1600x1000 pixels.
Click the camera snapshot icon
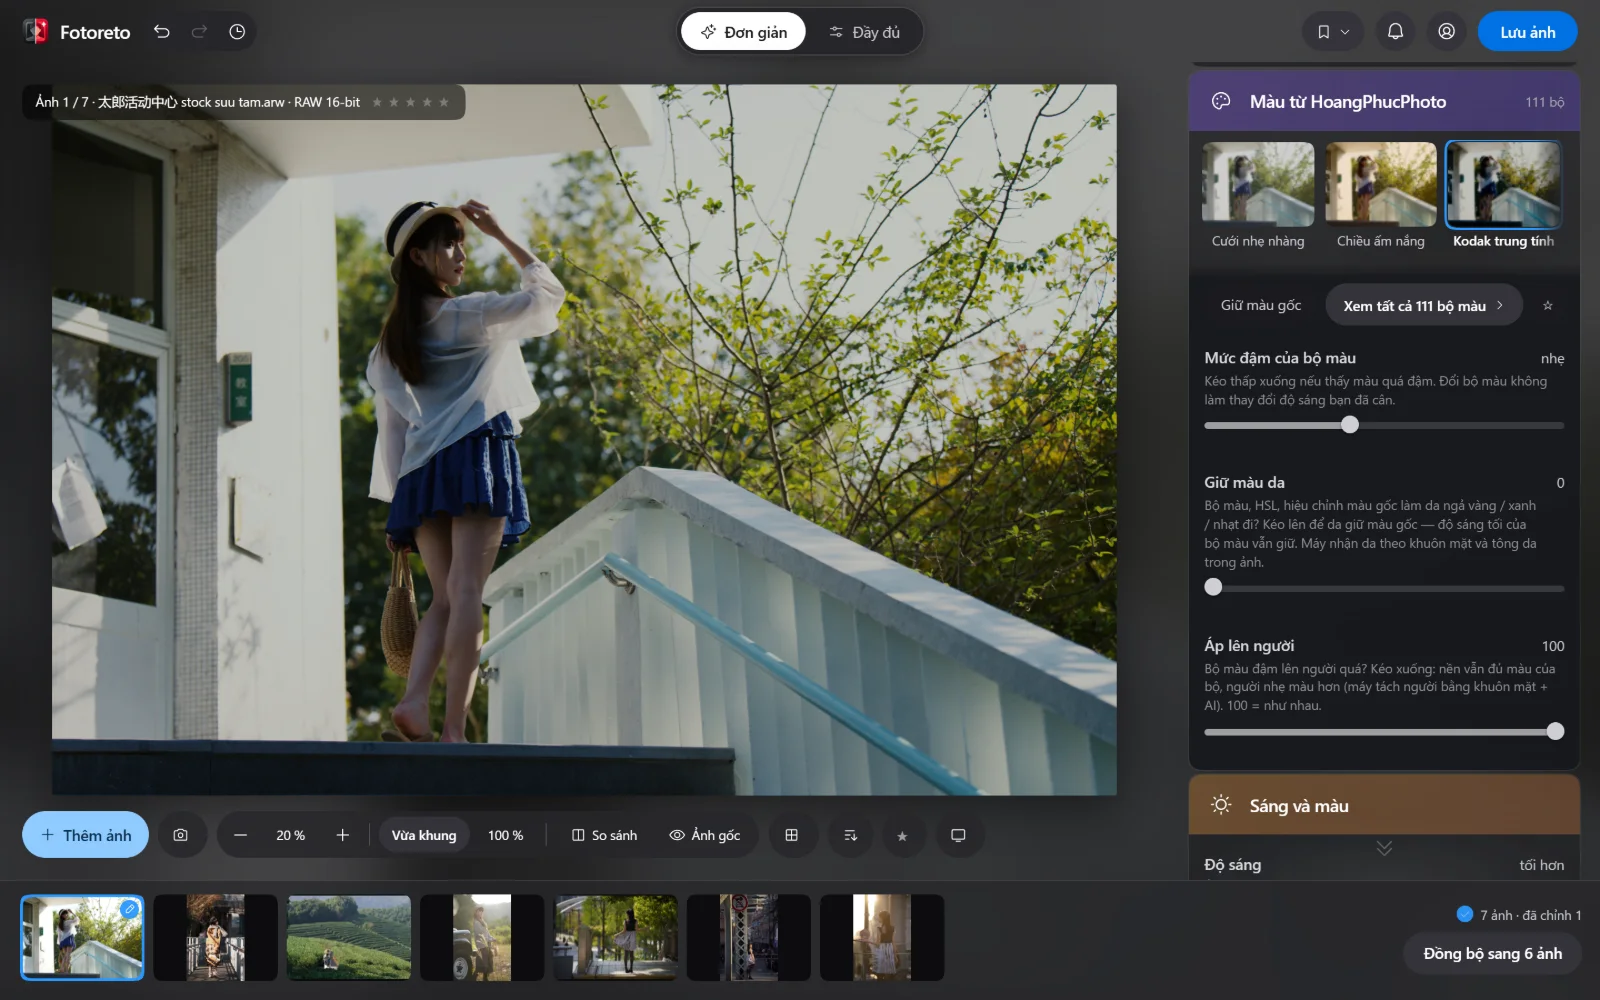click(x=180, y=835)
